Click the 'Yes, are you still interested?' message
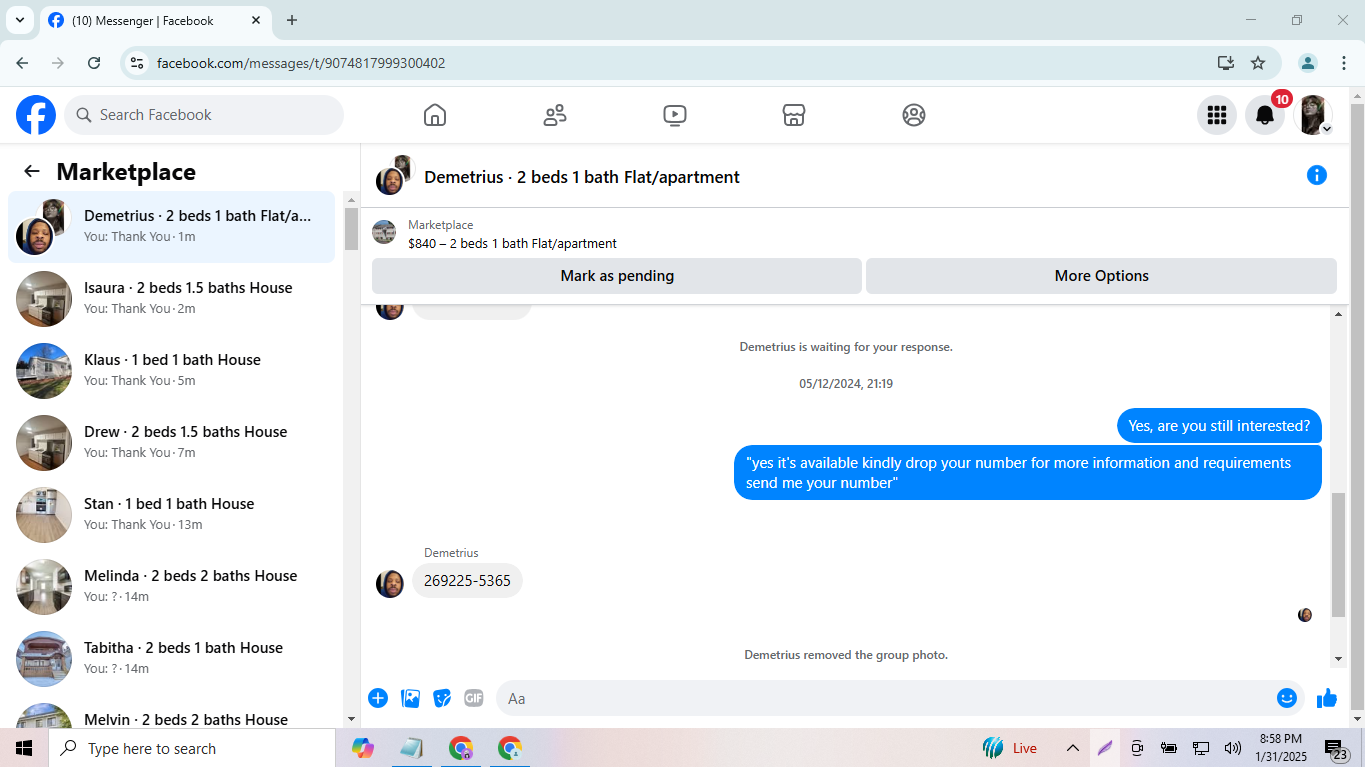 [1219, 426]
